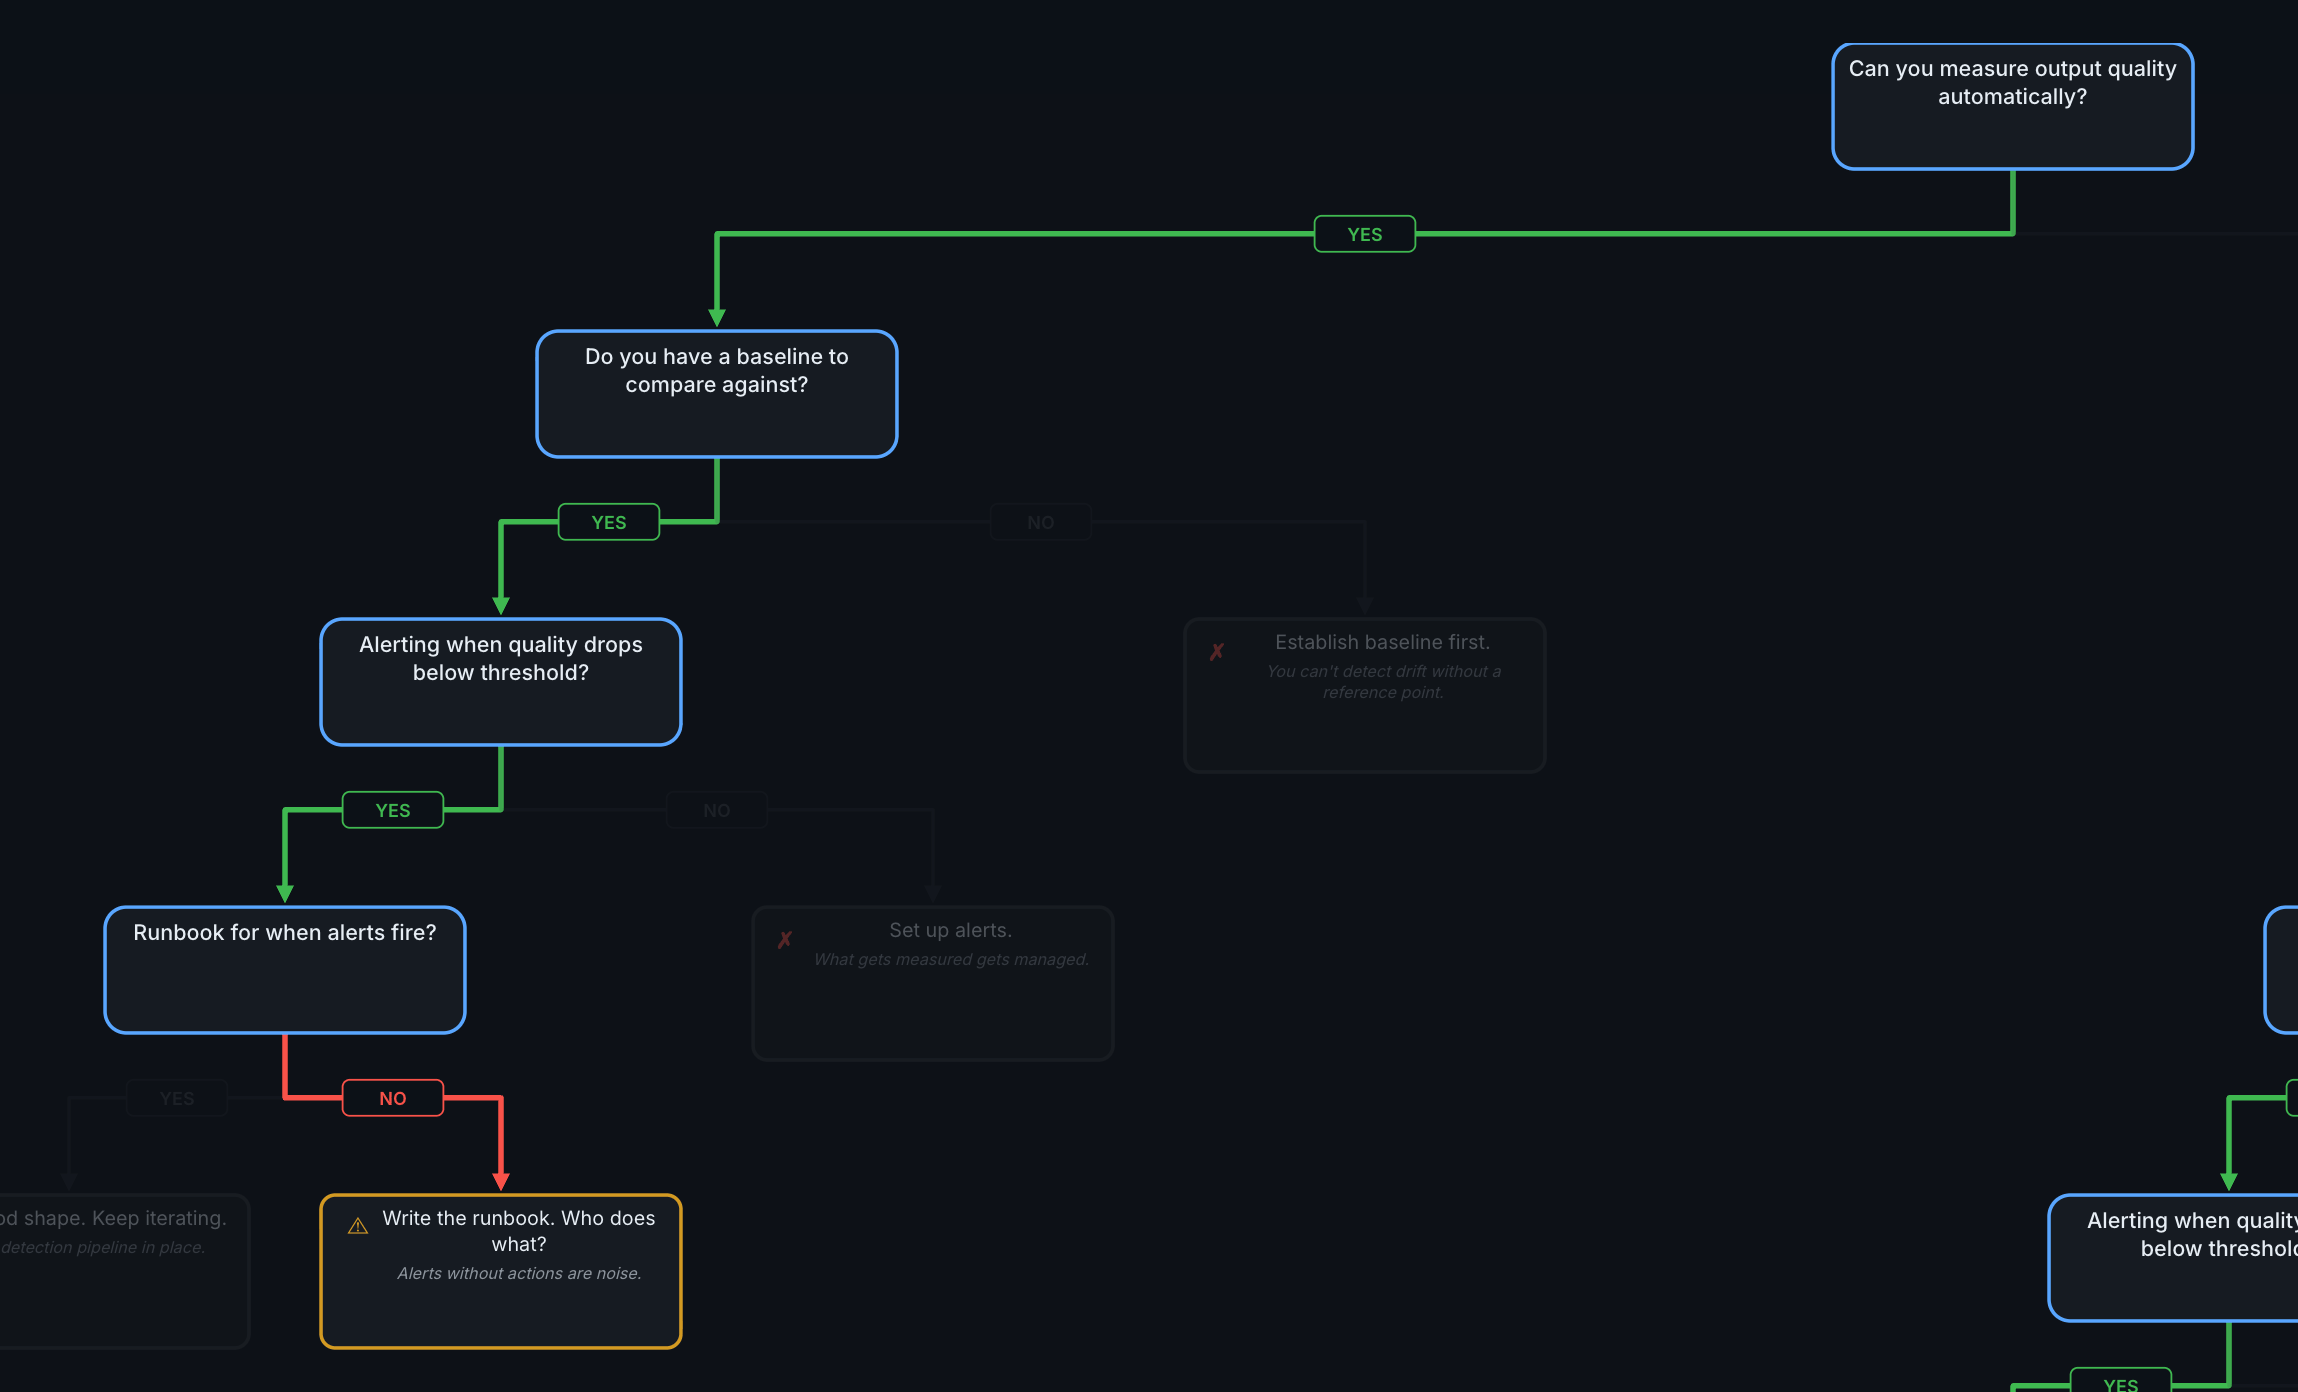Click YES label below alerting question
Image resolution: width=2298 pixels, height=1392 pixels.
click(x=392, y=810)
